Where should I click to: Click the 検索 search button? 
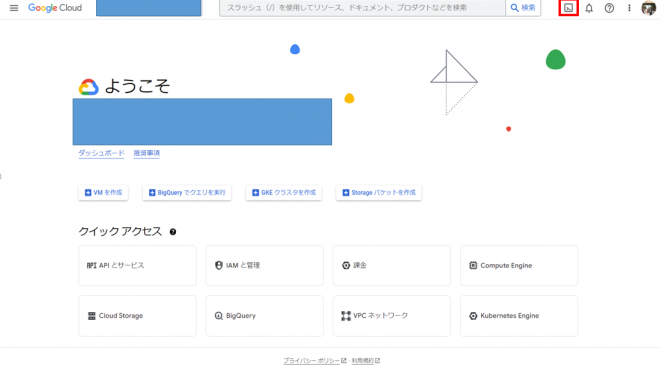523,8
